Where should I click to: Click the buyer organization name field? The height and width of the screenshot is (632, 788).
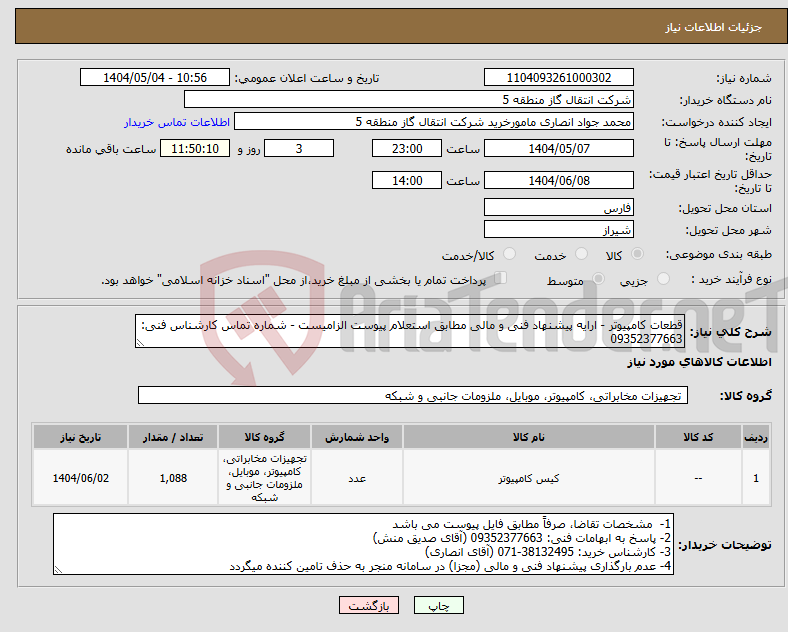click(409, 99)
